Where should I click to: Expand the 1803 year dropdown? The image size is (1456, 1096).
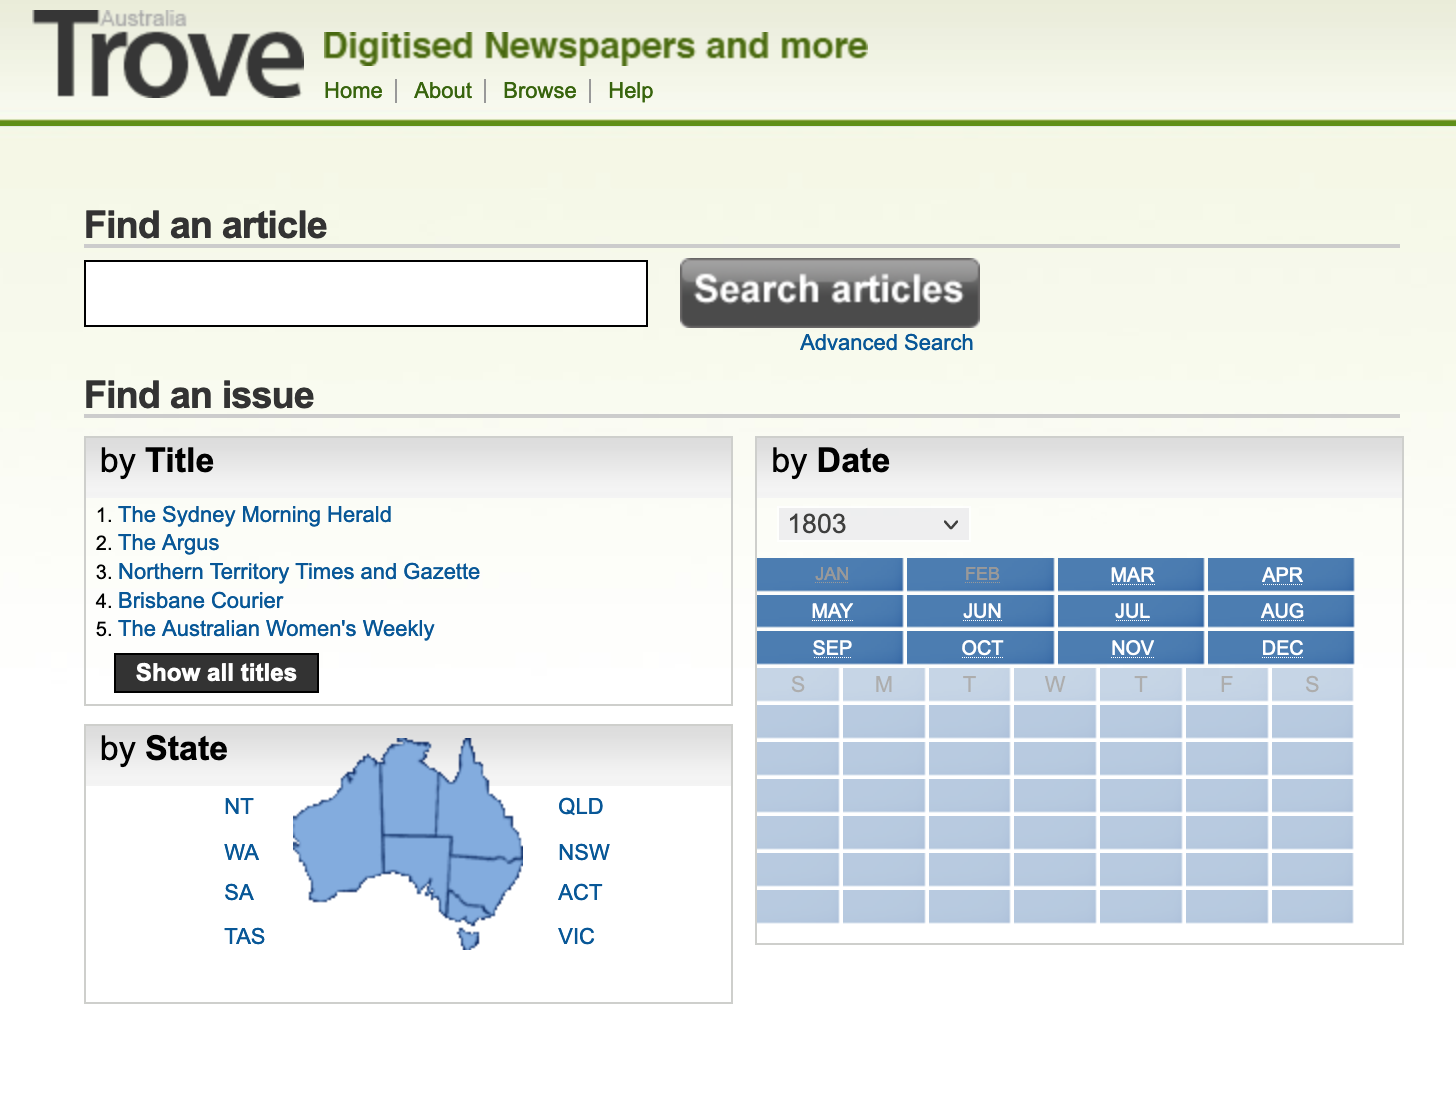(873, 524)
